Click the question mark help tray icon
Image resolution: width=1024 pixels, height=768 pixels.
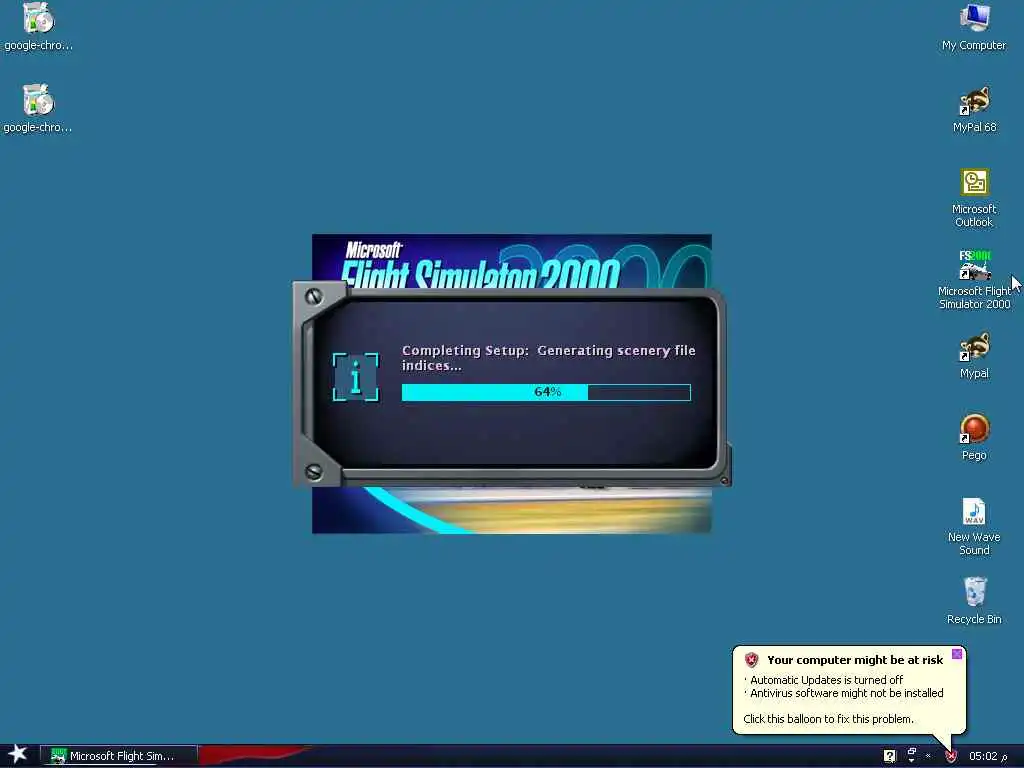[x=889, y=756]
